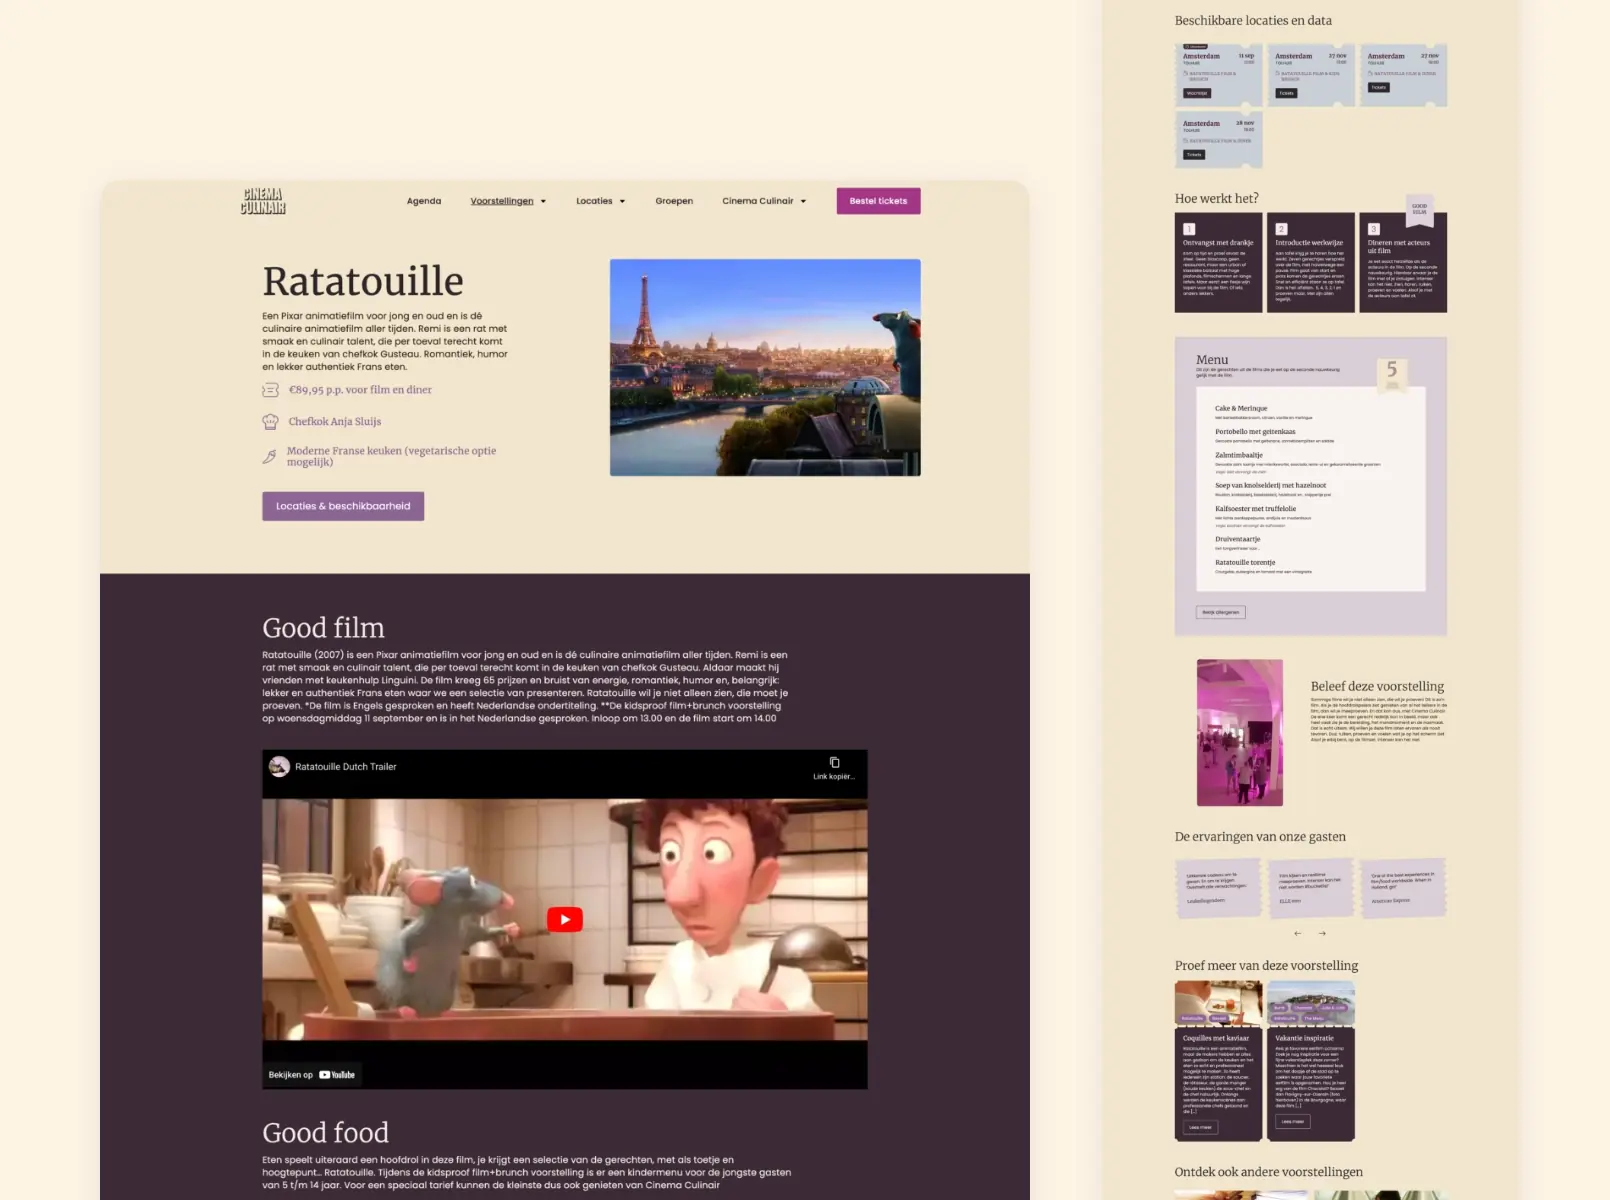Open the Voorstellingen menu item
The height and width of the screenshot is (1200, 1610).
[502, 201]
